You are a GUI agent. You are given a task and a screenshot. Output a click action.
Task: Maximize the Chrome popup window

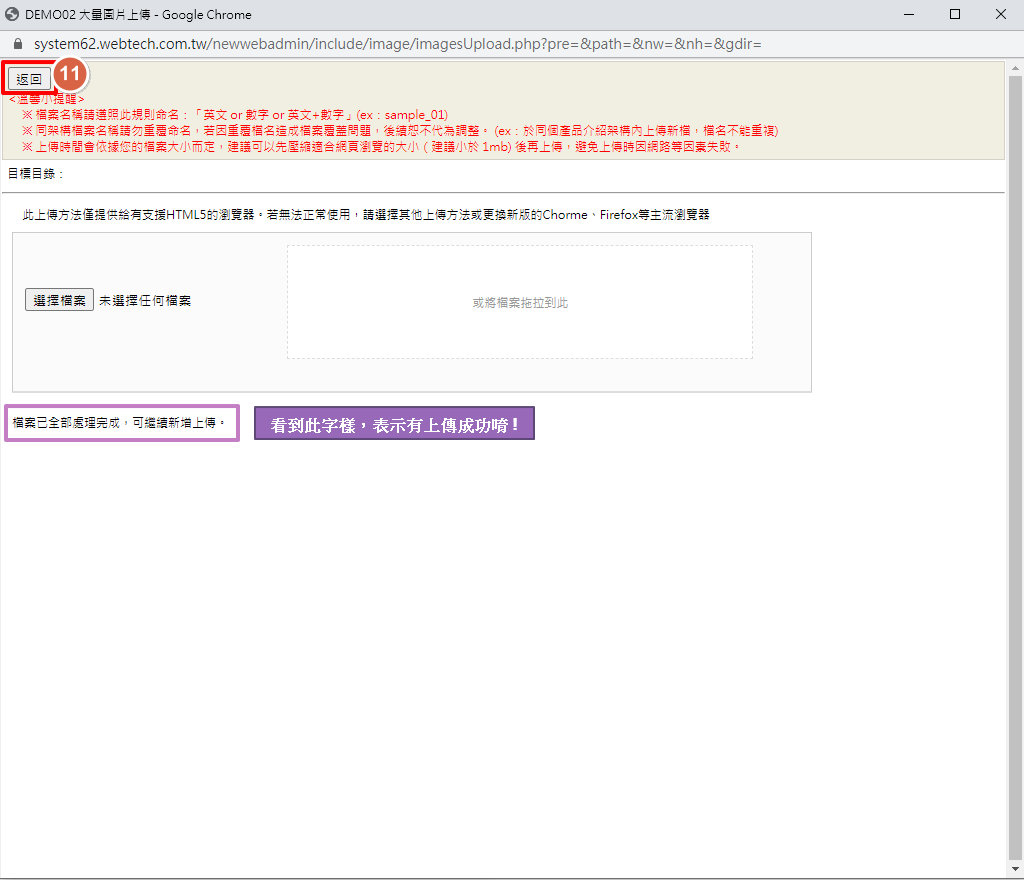coord(955,15)
